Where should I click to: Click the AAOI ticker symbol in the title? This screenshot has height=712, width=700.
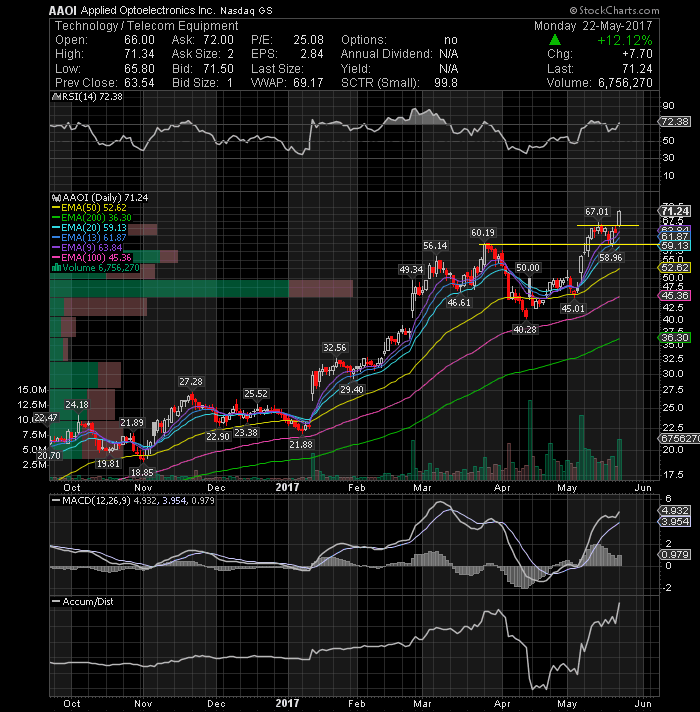click(x=63, y=10)
